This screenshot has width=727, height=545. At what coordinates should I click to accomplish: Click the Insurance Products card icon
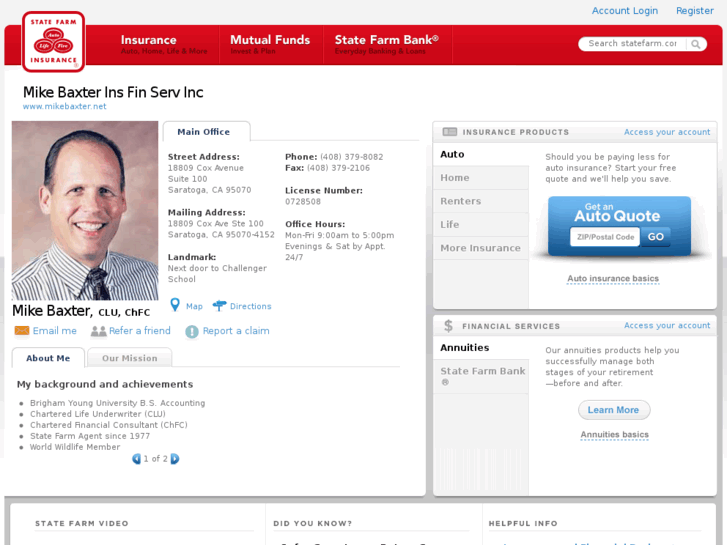449,132
